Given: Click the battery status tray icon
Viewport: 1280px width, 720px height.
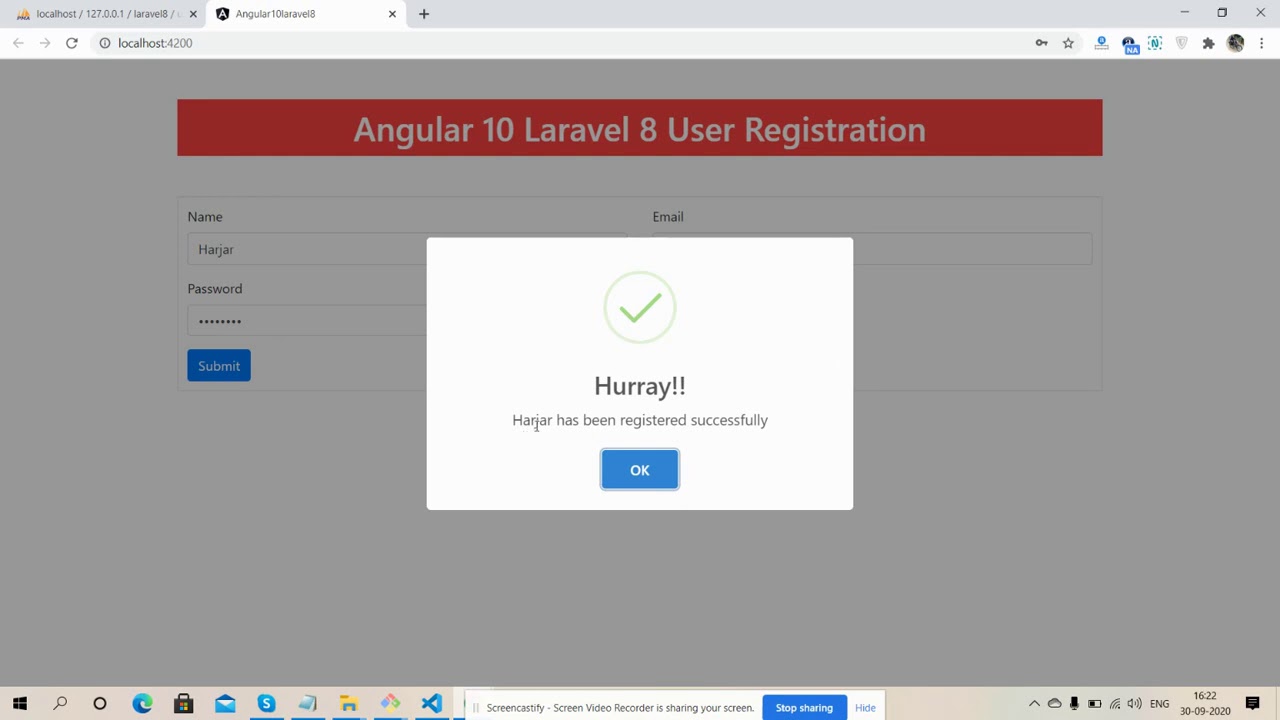Looking at the screenshot, I should 1094,704.
